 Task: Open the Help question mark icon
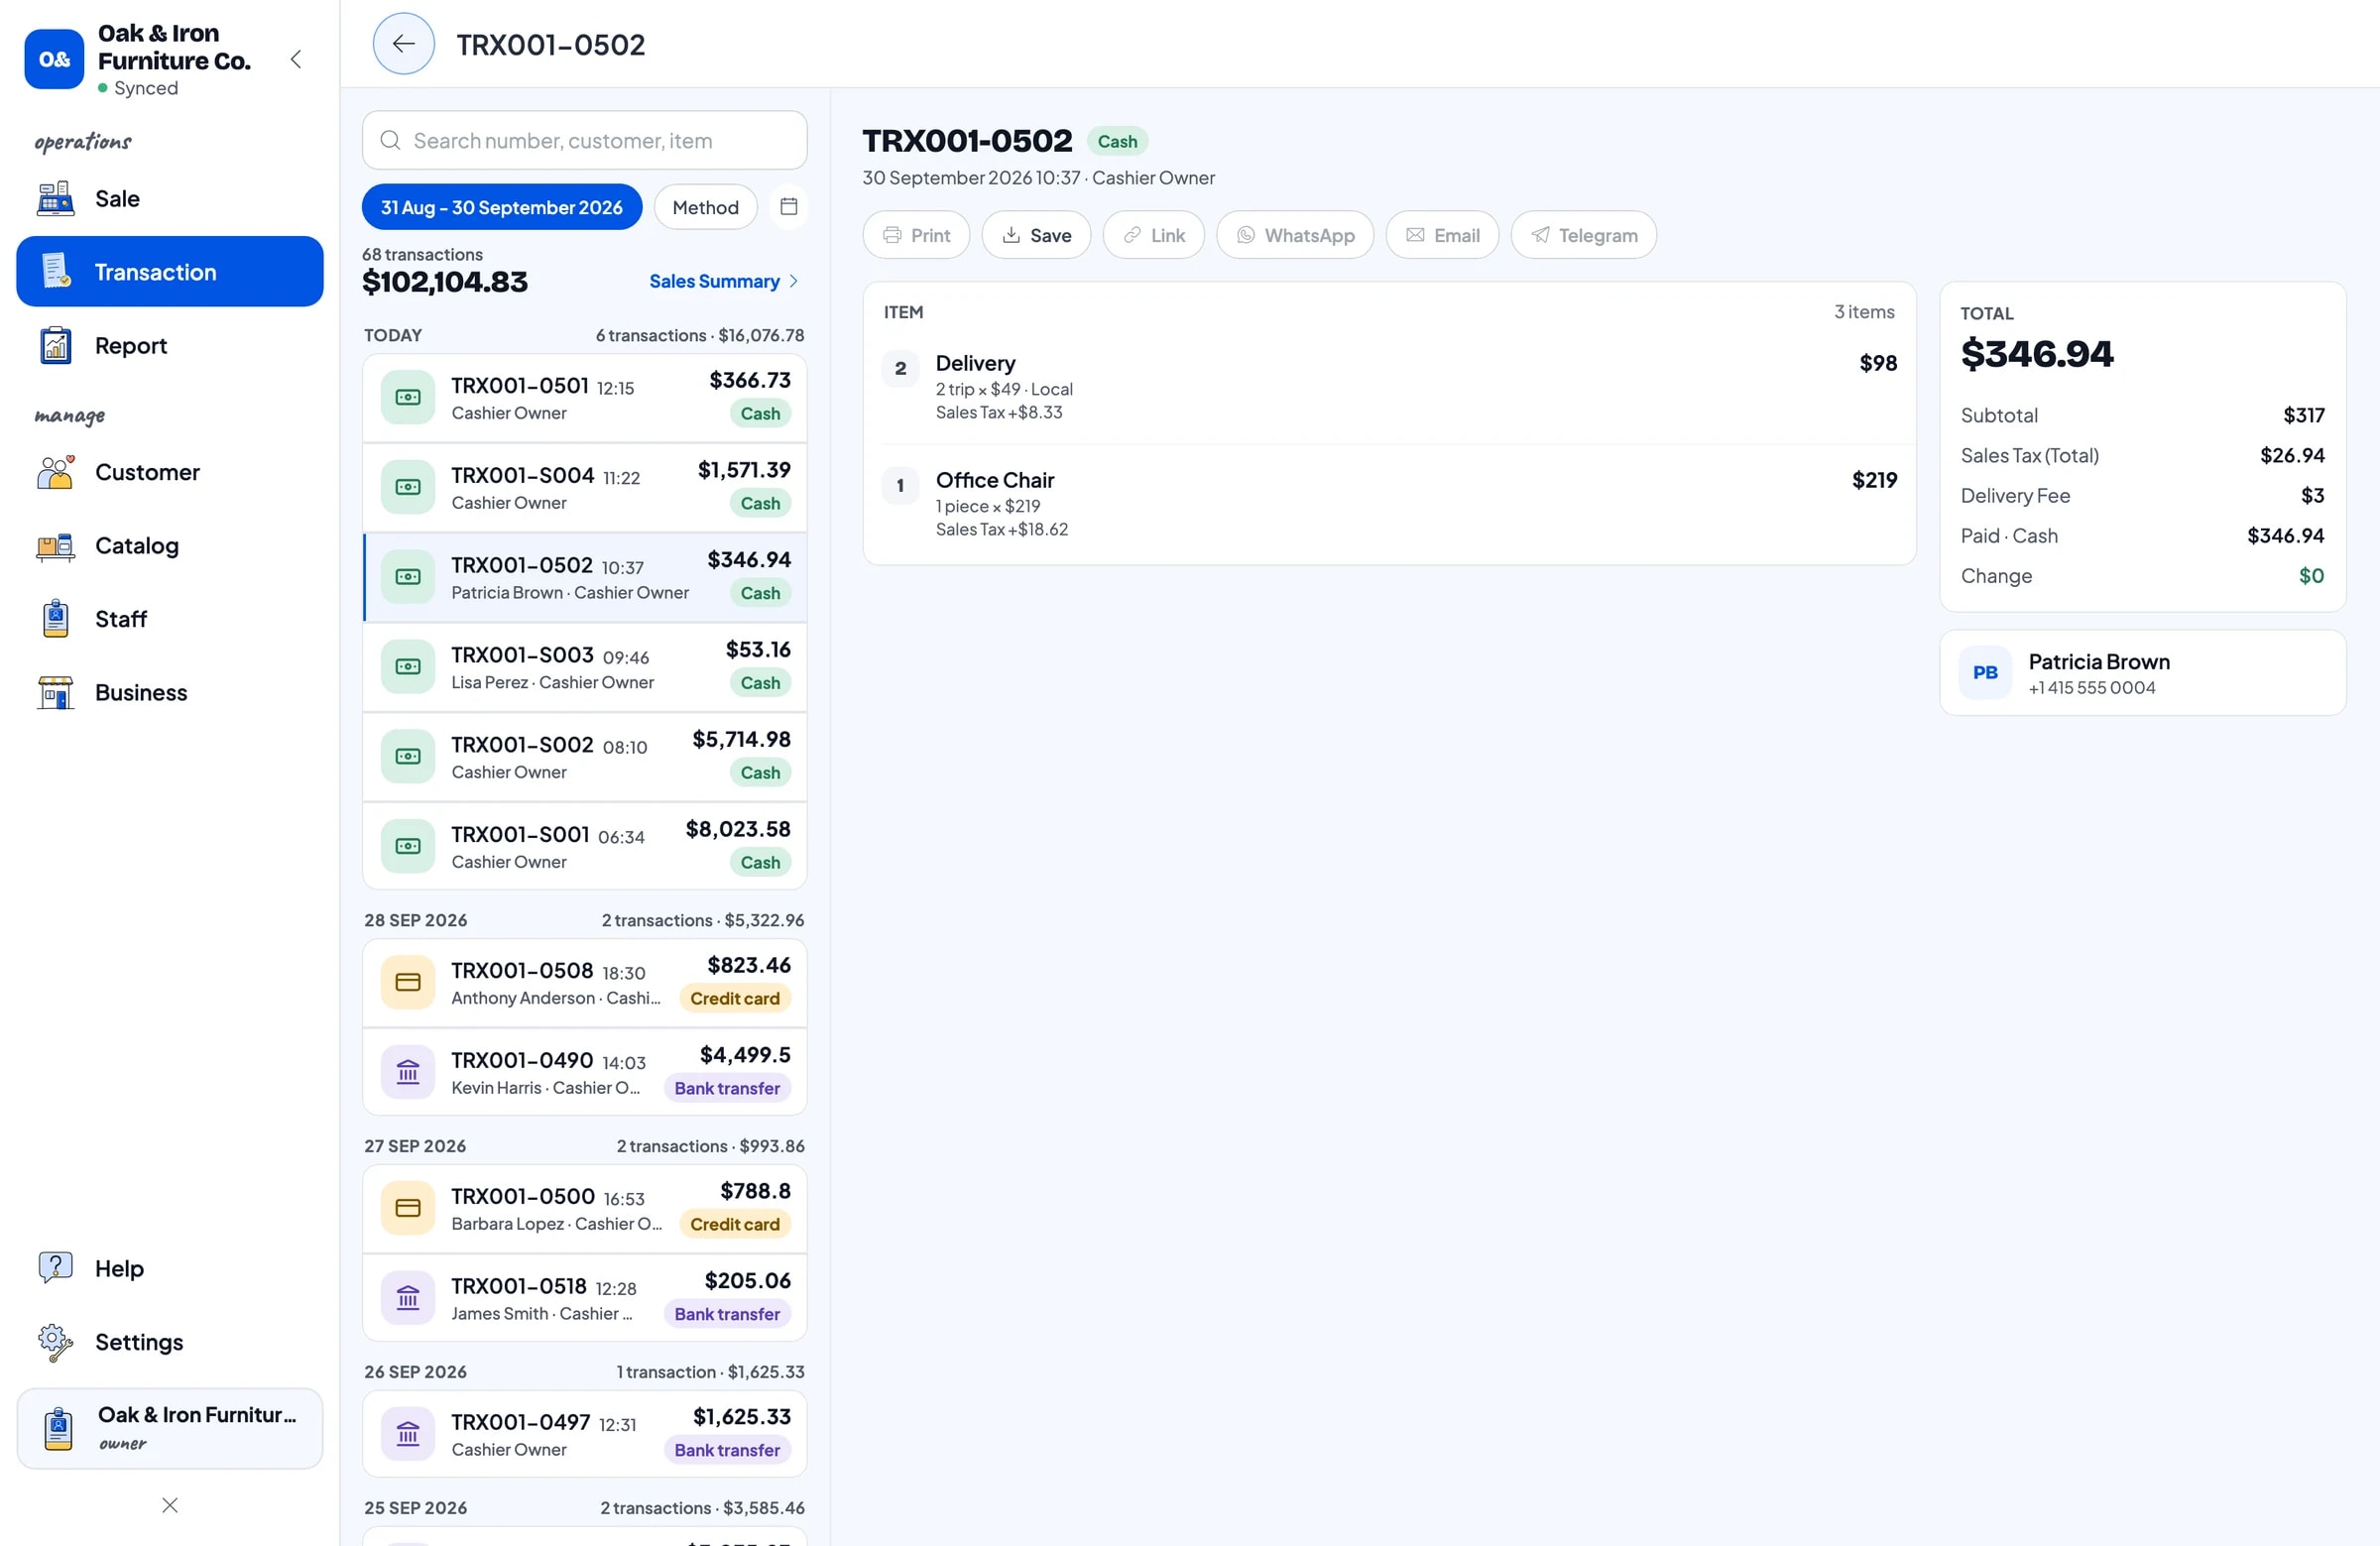pyautogui.click(x=55, y=1268)
